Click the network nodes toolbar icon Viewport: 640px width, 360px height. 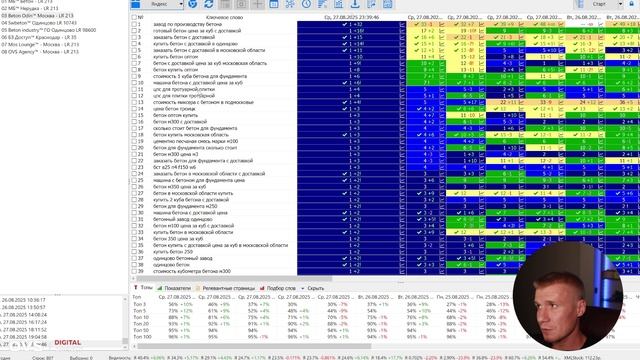coord(290,4)
